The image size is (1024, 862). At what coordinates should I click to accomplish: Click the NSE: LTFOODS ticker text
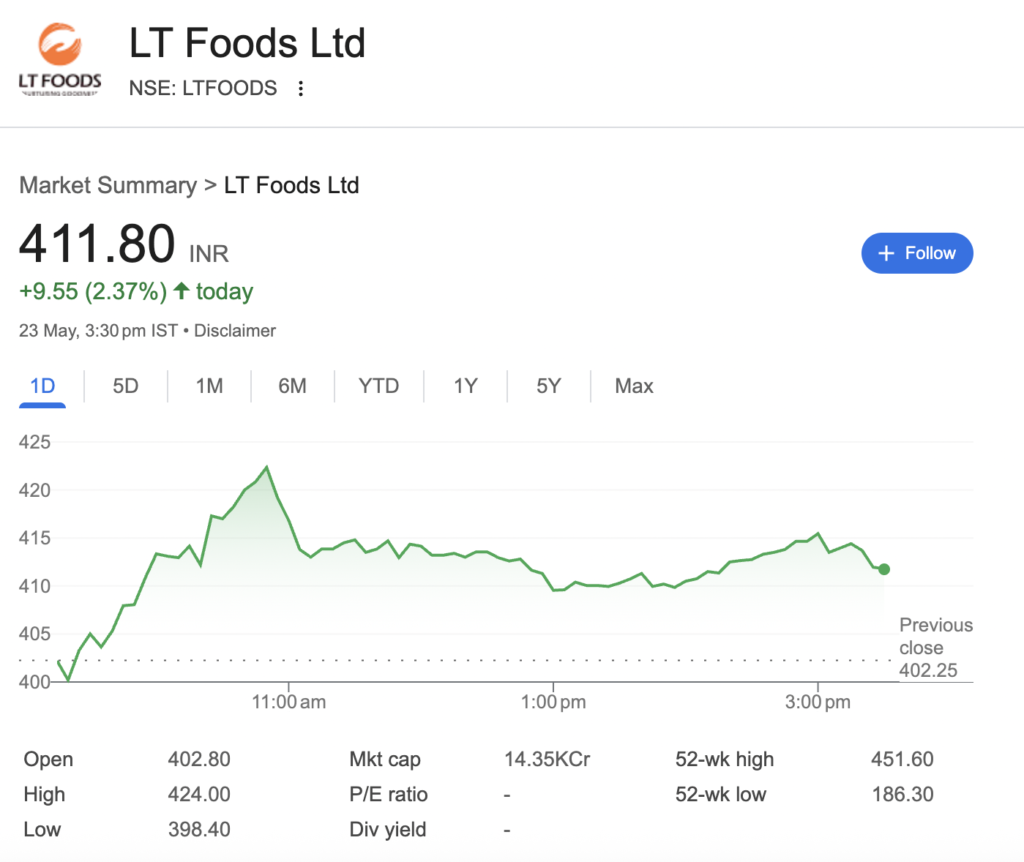202,88
